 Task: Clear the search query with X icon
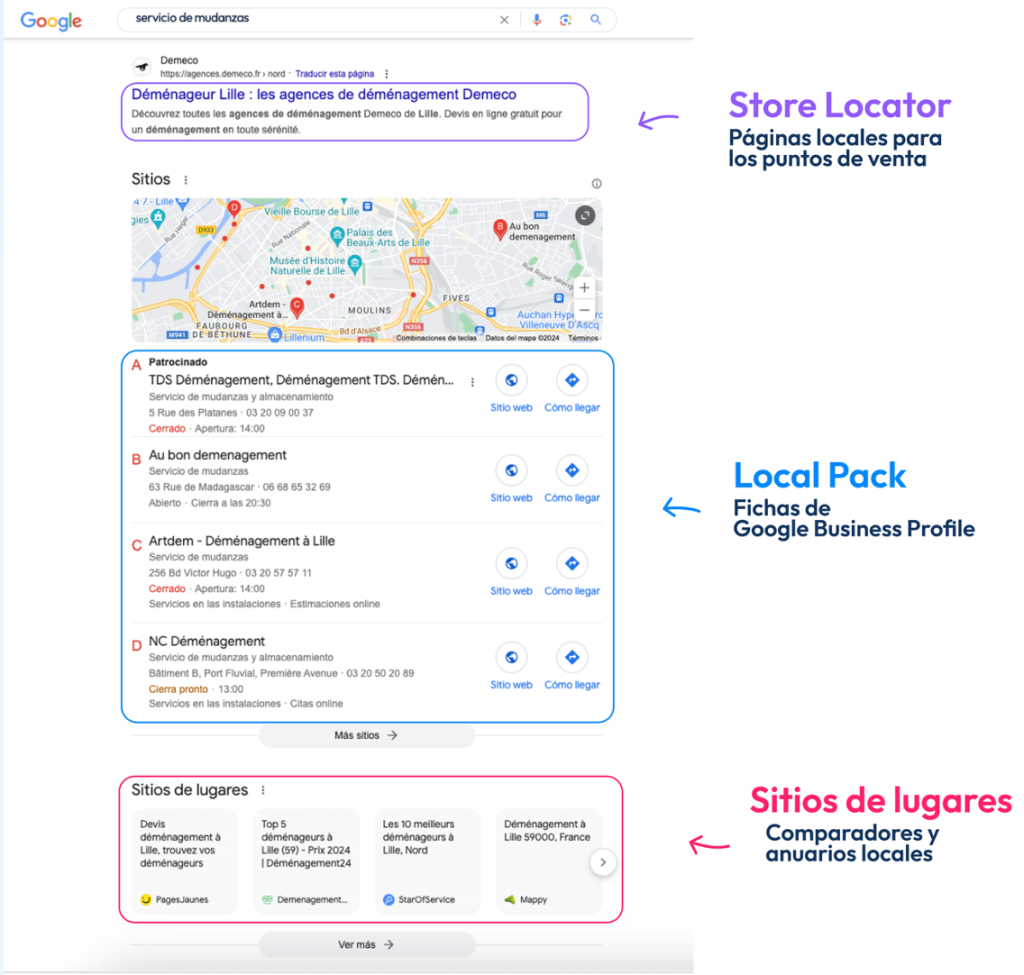click(504, 20)
